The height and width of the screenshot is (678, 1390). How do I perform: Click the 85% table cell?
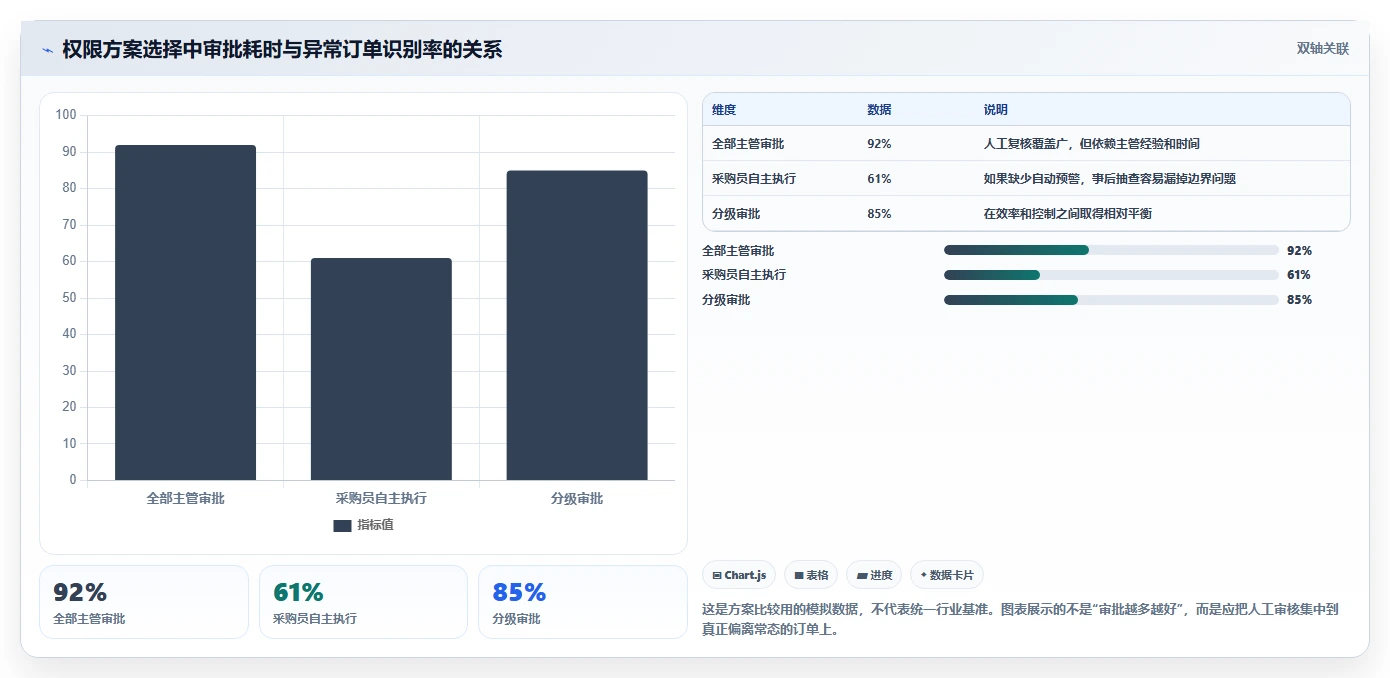[879, 214]
